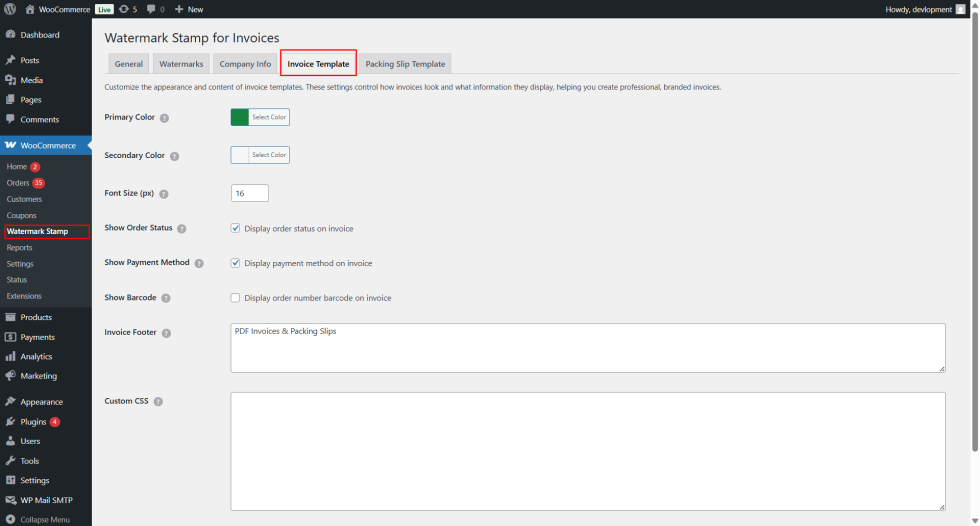Screen dimensions: 980x526
Task: Click help icon beside Invoice Footer
Action: click(x=166, y=333)
